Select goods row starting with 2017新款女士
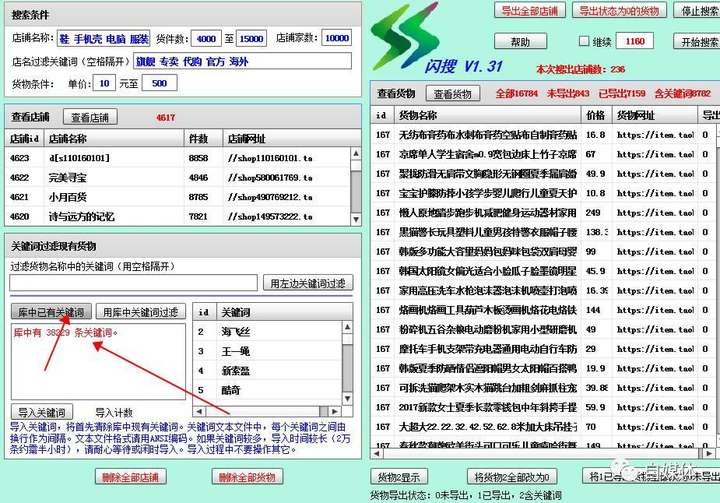 coord(543,407)
